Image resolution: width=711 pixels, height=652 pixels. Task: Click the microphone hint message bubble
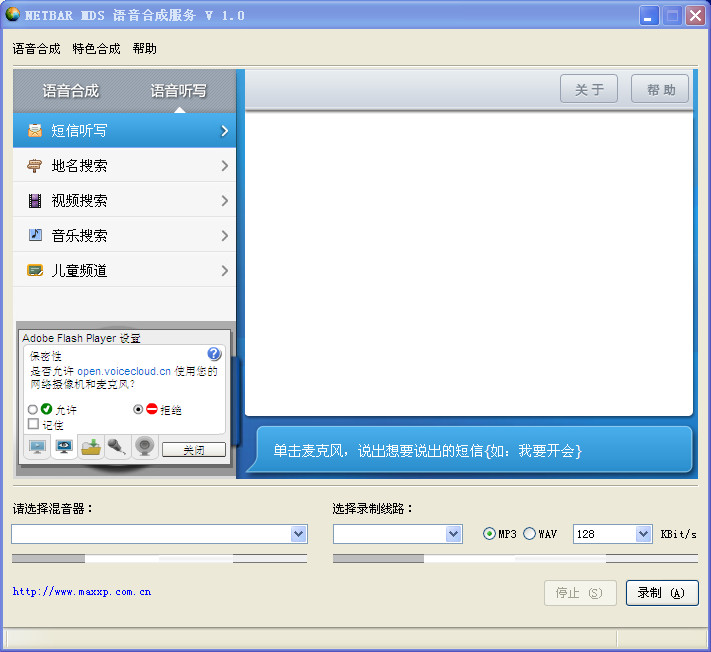(472, 449)
